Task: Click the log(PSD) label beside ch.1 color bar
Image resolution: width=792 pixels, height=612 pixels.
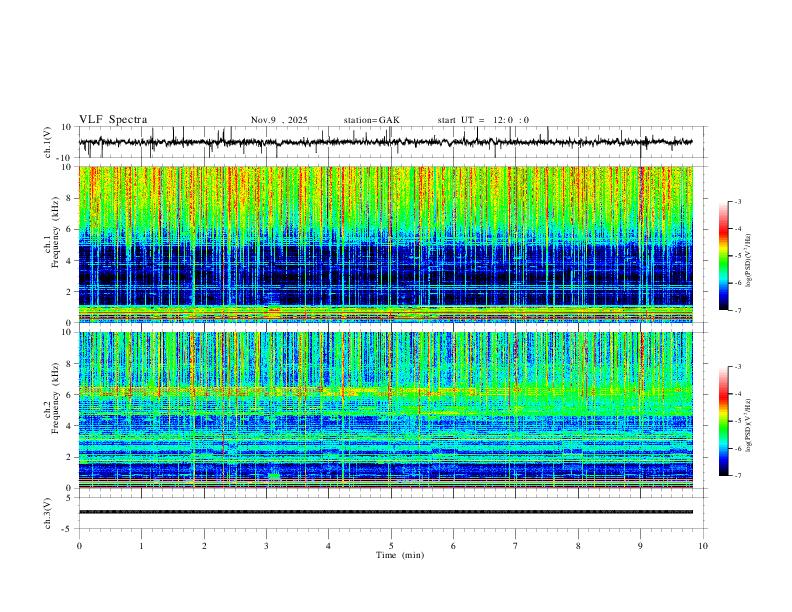Action: (748, 260)
